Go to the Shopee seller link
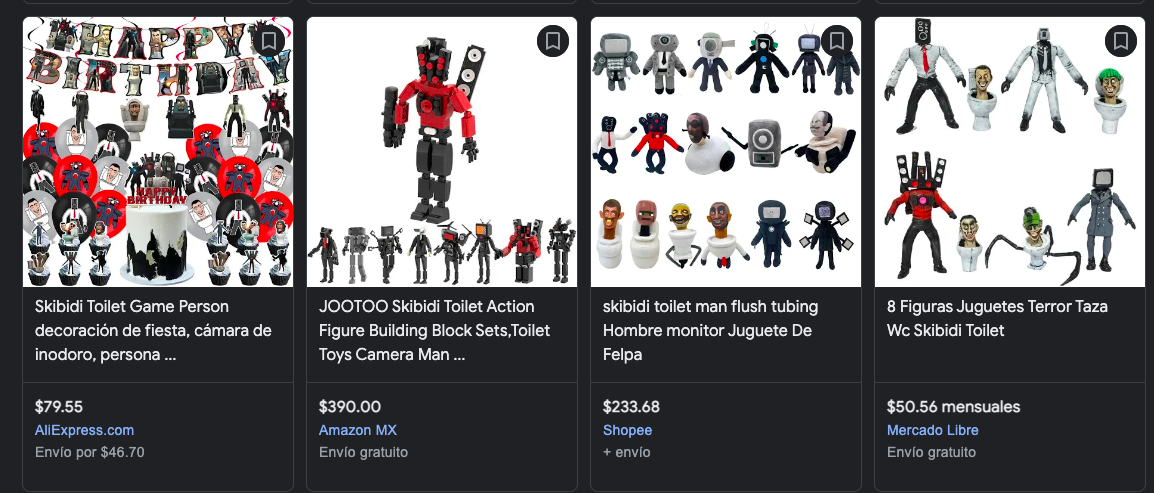Image resolution: width=1154 pixels, height=493 pixels. (x=627, y=430)
